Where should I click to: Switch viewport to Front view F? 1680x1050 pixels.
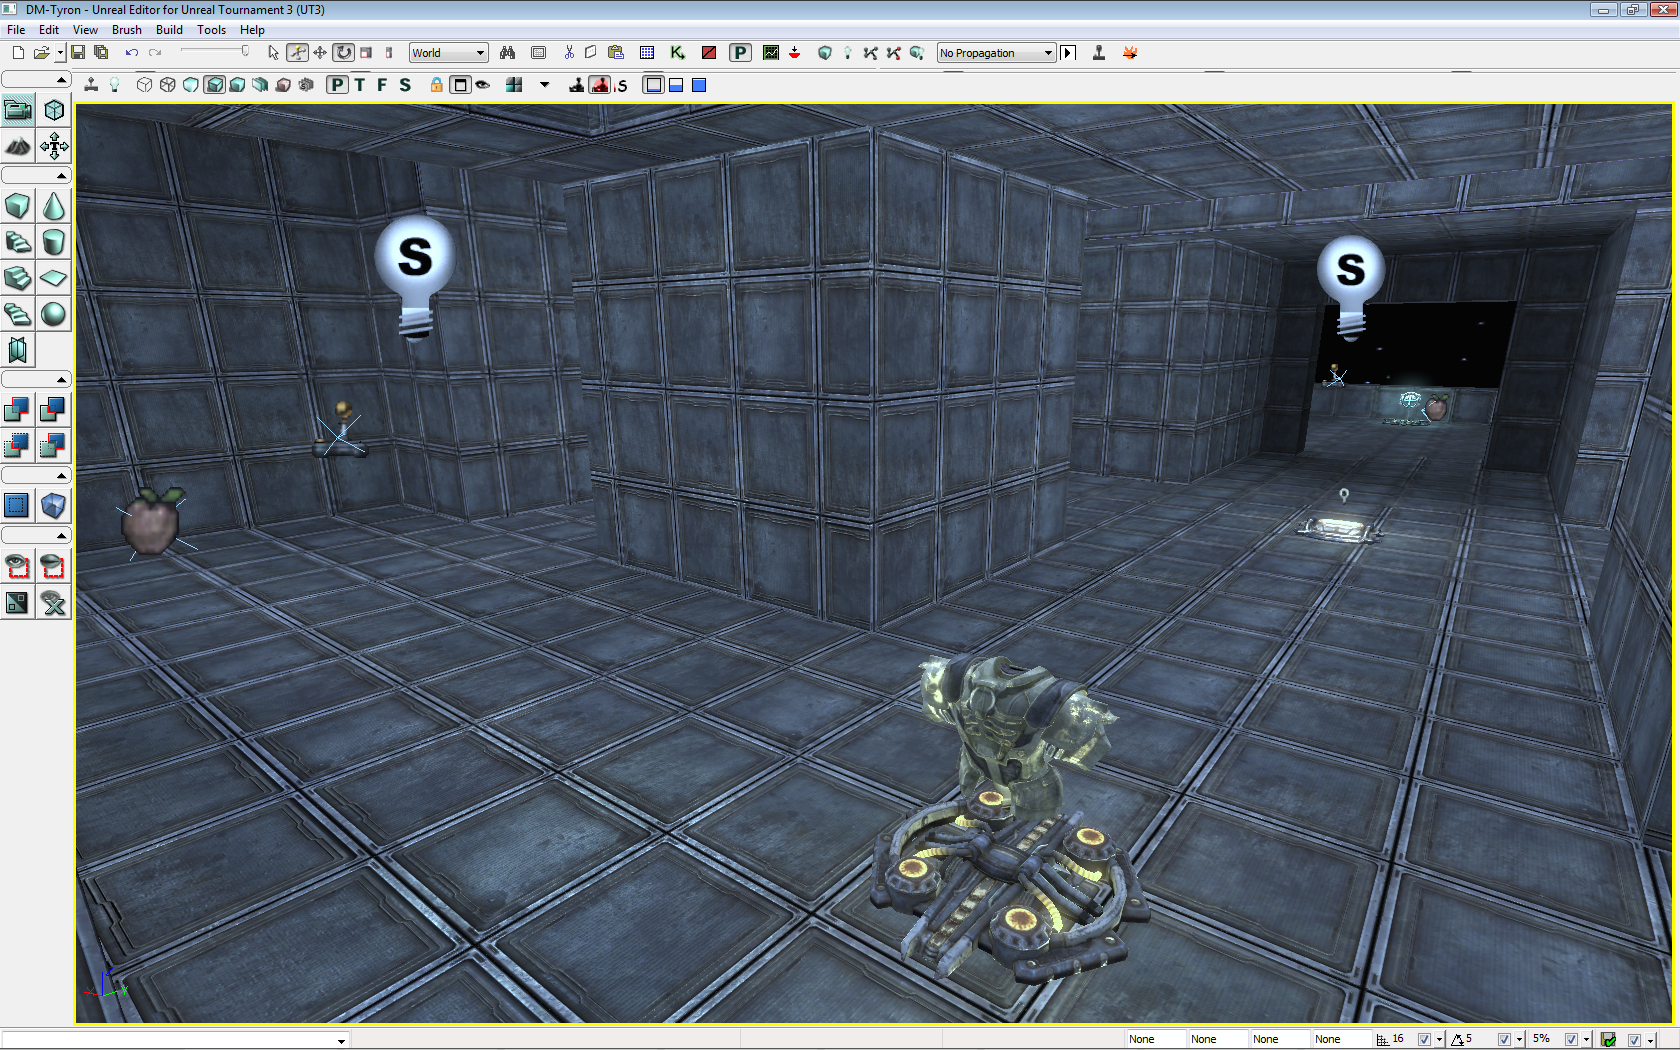pyautogui.click(x=382, y=85)
